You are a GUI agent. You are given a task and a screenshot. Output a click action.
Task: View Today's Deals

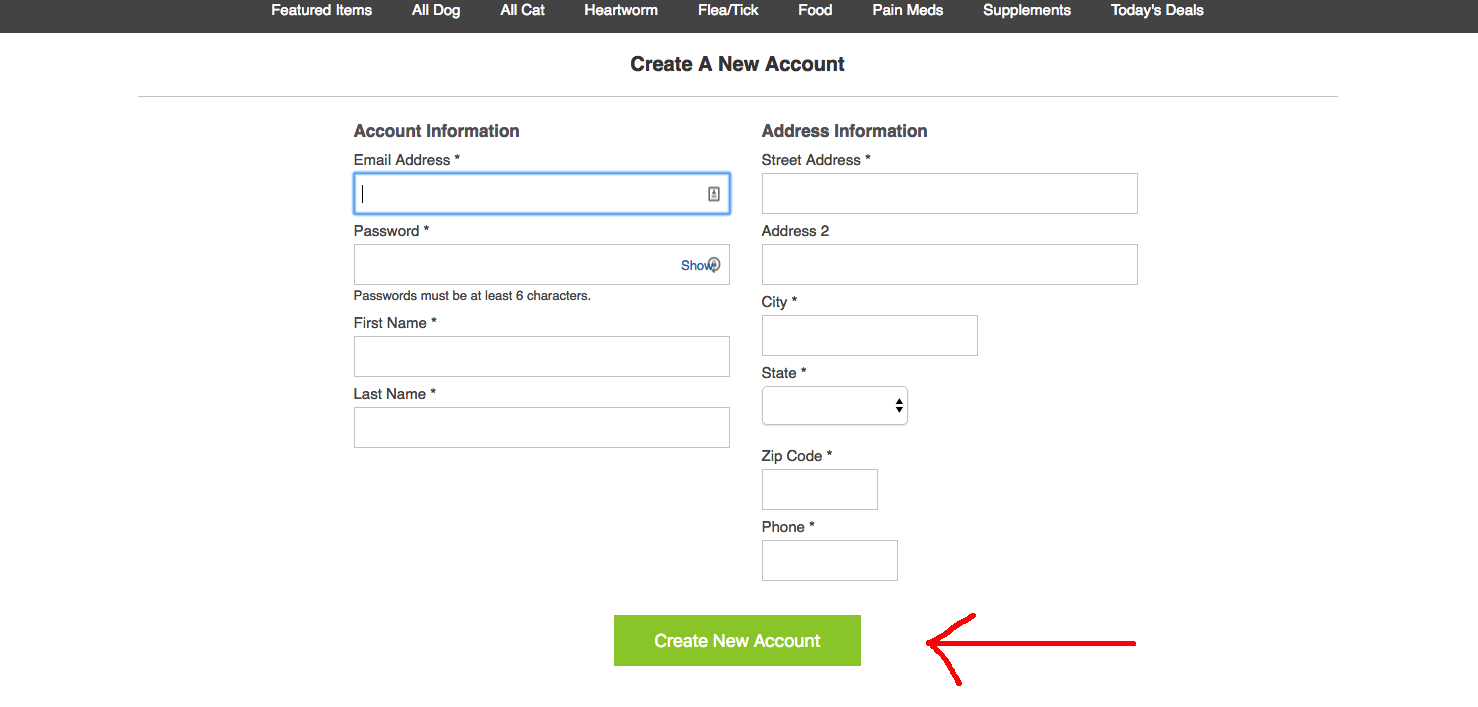point(1157,11)
